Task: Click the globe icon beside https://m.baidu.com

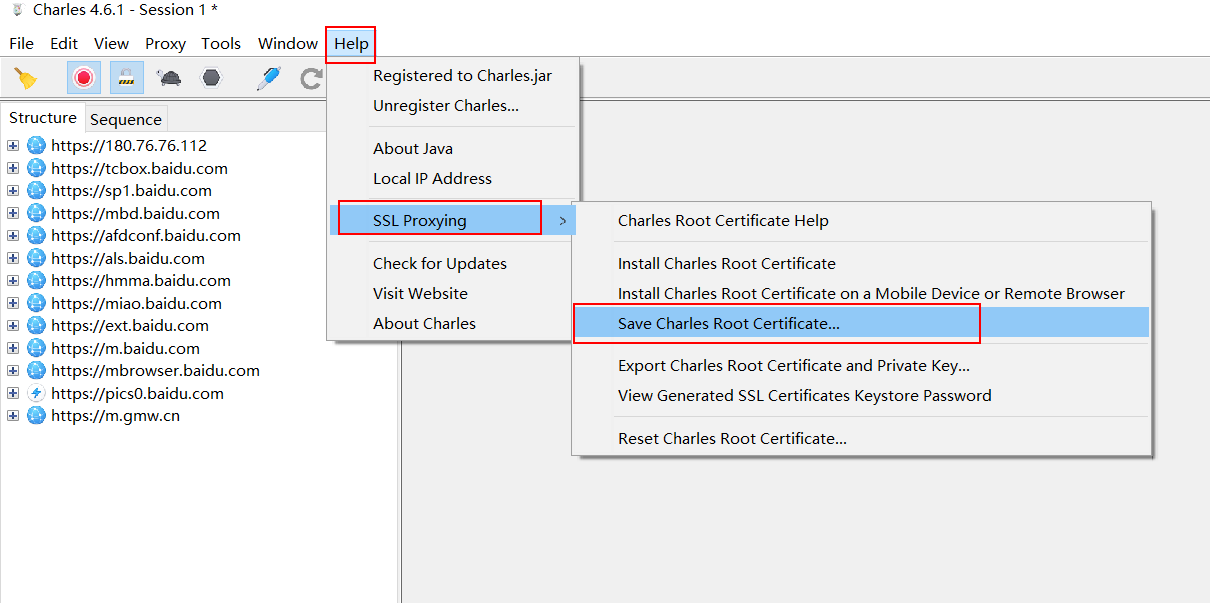Action: tap(37, 348)
